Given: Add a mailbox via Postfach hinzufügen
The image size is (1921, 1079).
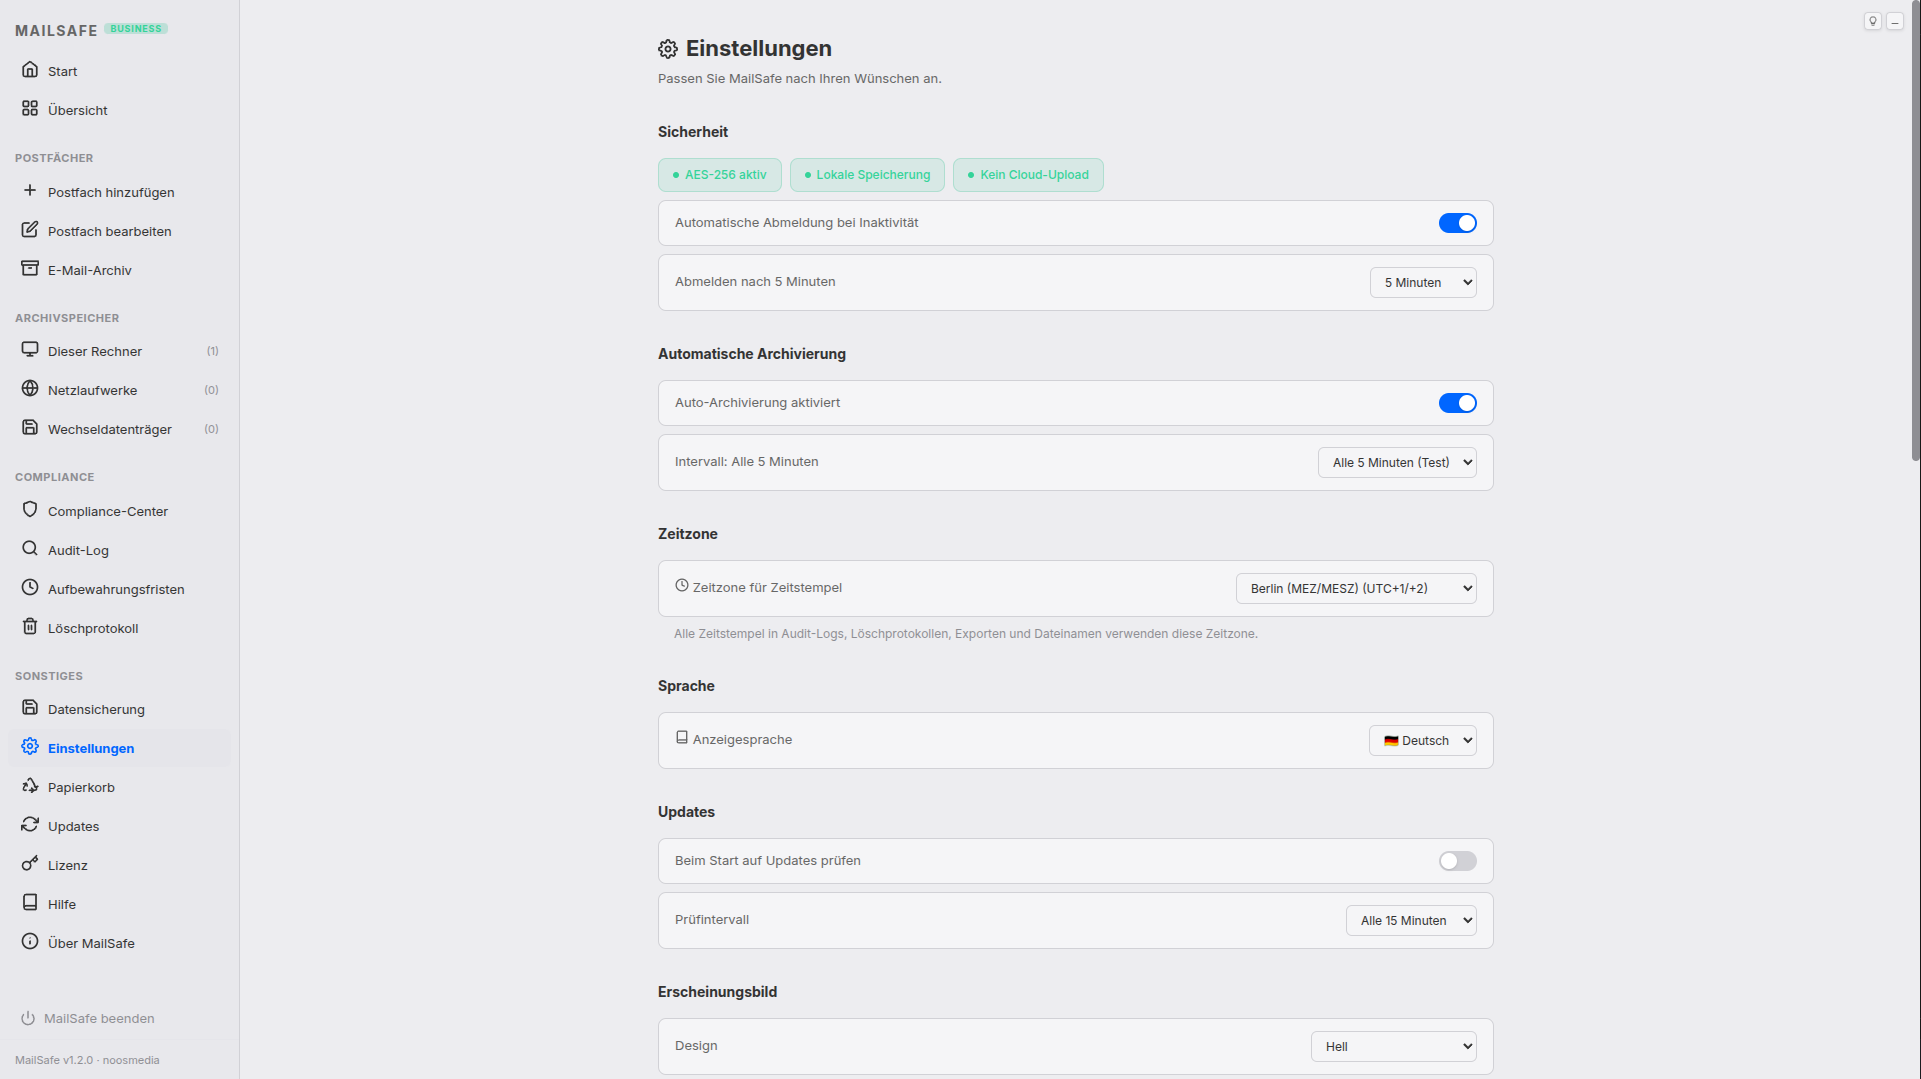Looking at the screenshot, I should [110, 192].
